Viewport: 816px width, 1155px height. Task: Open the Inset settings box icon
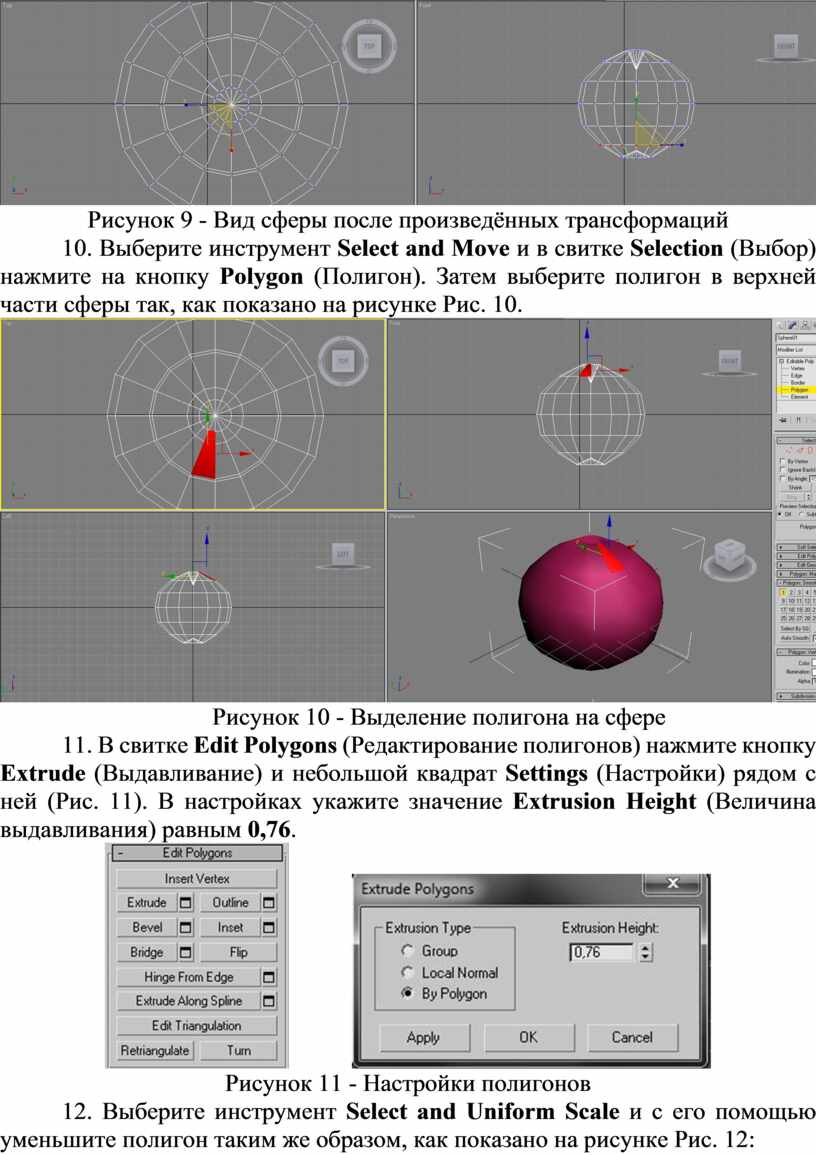pos(269,927)
